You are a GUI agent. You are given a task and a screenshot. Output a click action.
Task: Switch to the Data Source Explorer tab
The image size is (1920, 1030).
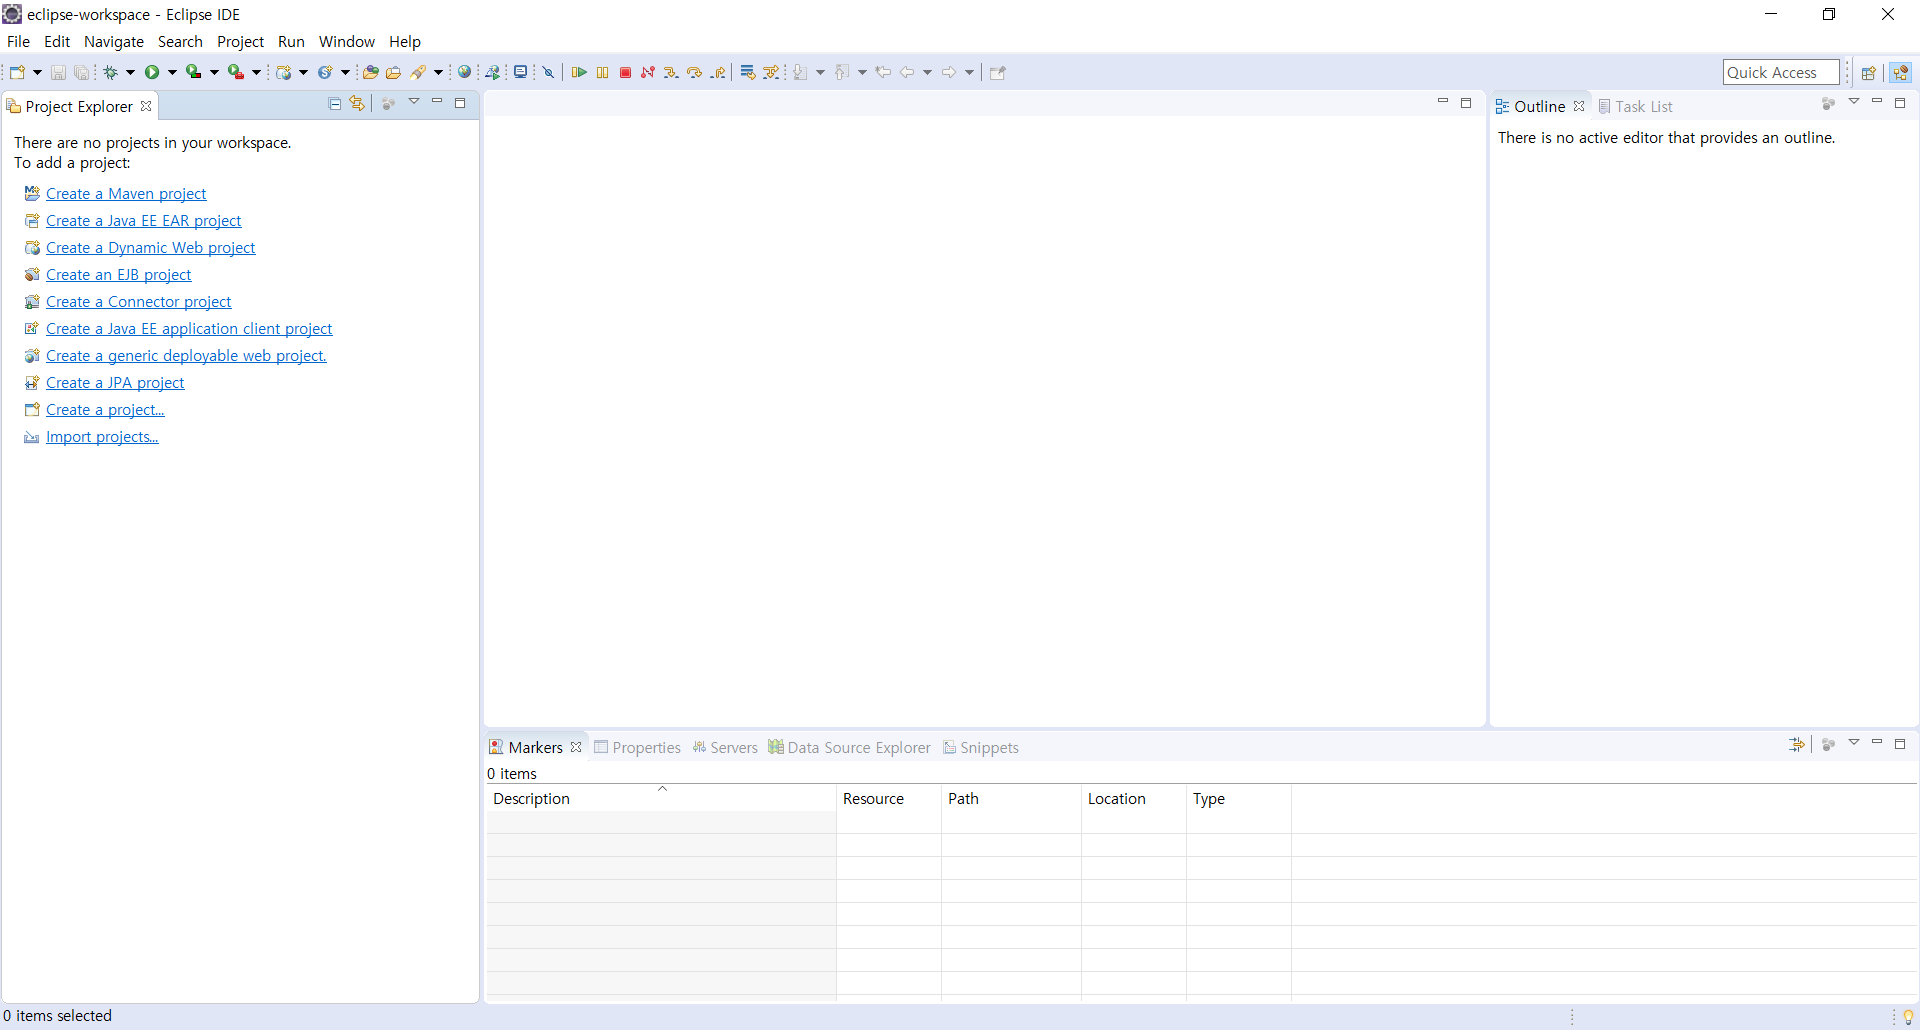coord(849,747)
